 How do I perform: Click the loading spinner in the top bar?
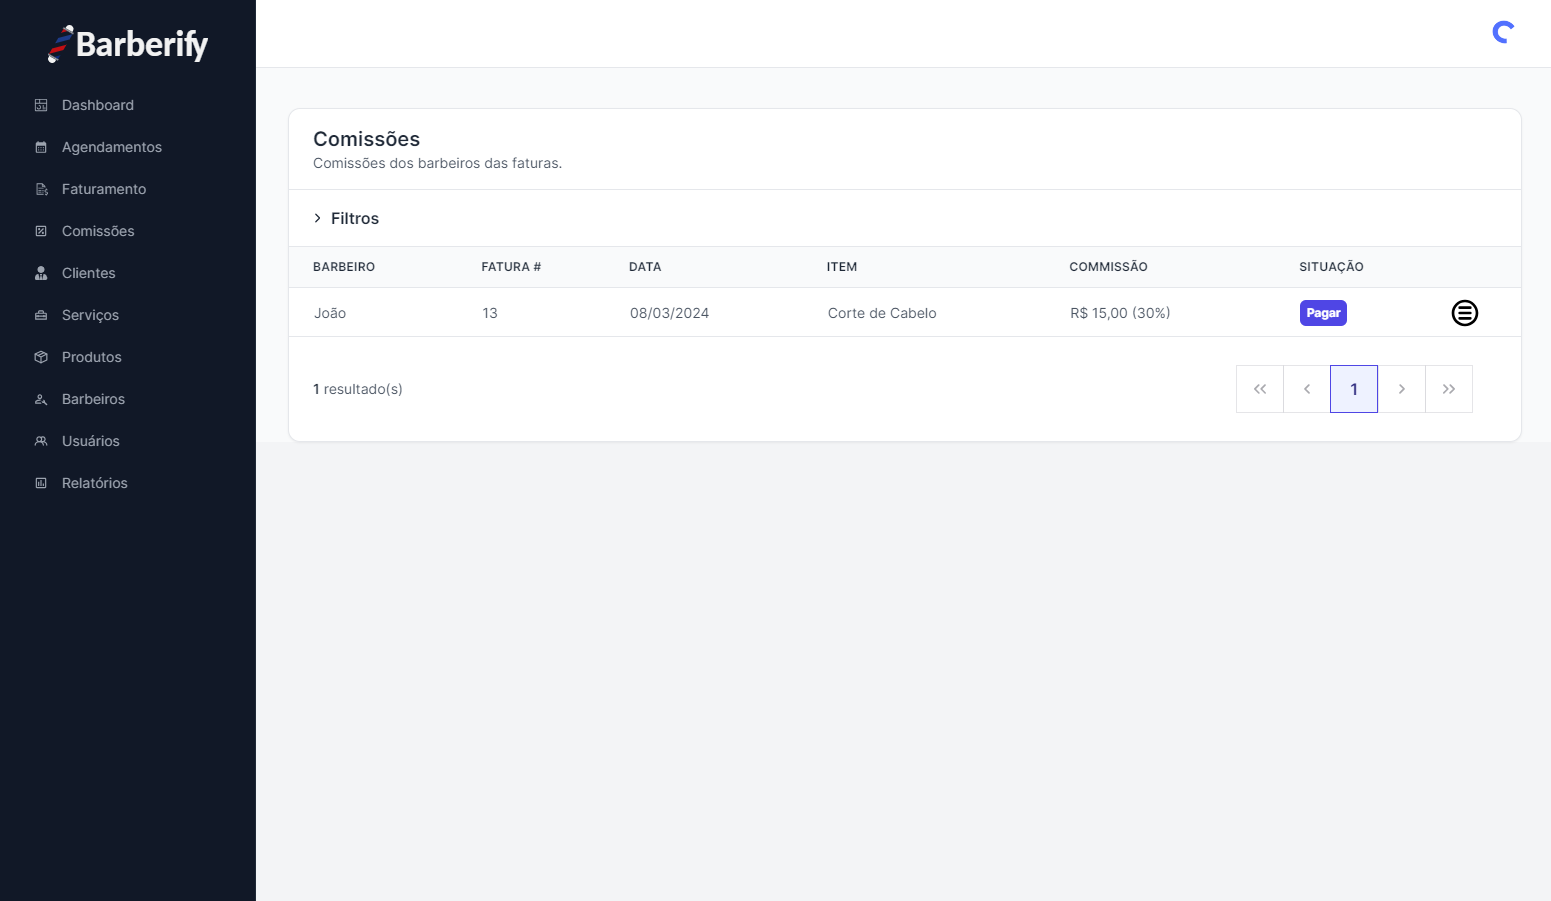tap(1502, 31)
